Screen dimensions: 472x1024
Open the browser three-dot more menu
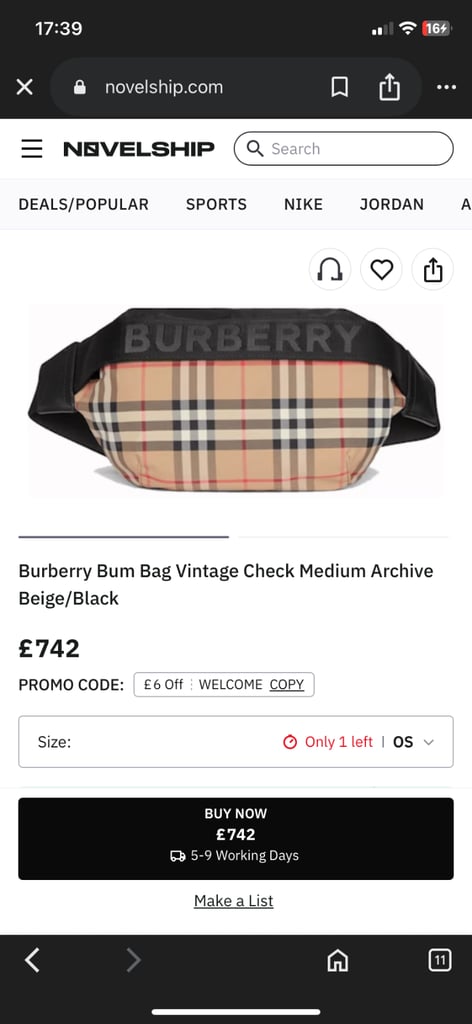[447, 87]
